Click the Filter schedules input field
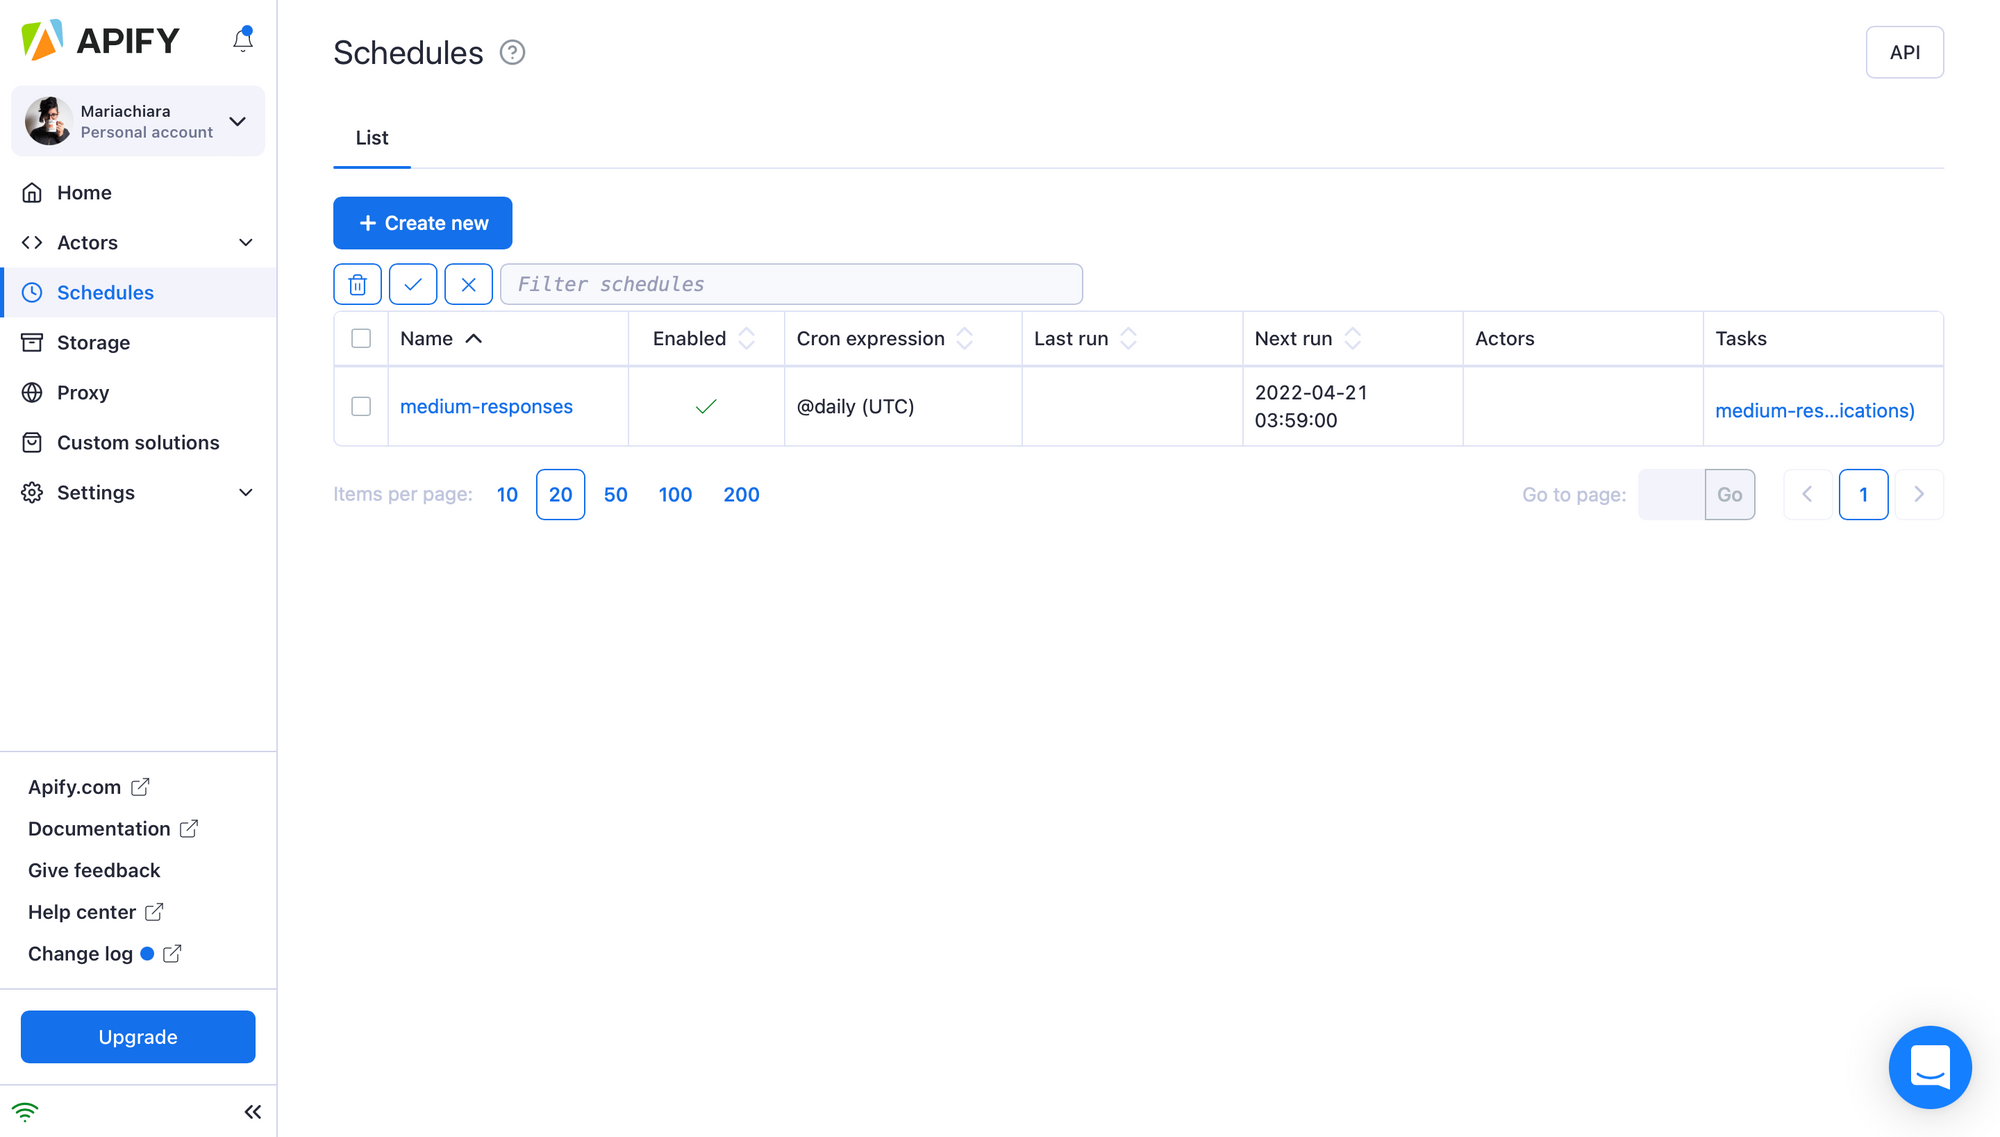 [791, 285]
